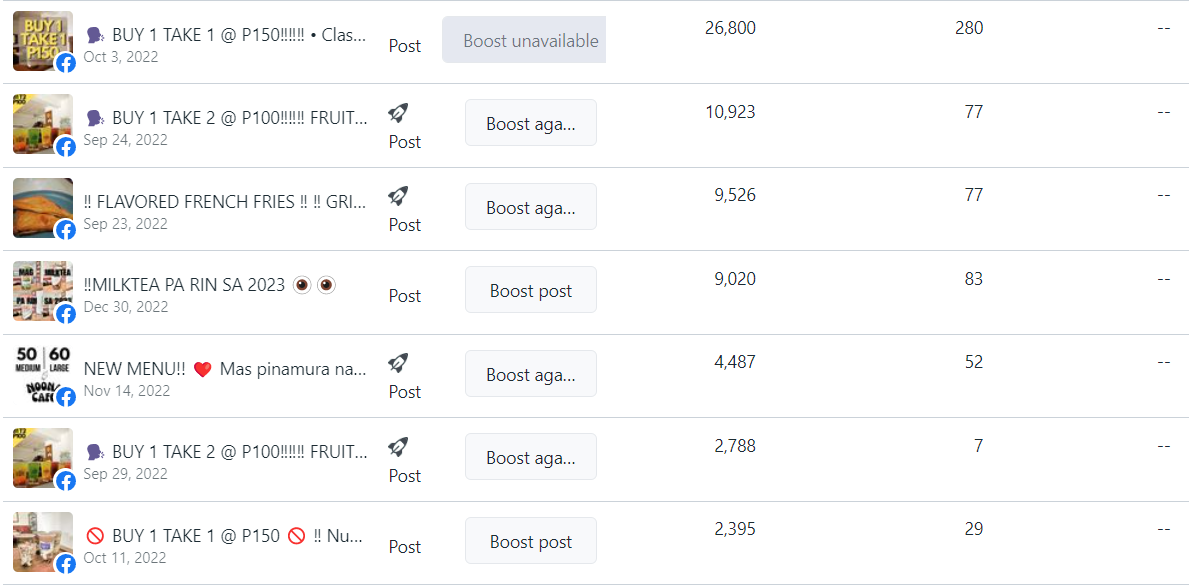1189x588 pixels.
Task: Click Boost again for NEW MENU post
Action: [531, 373]
